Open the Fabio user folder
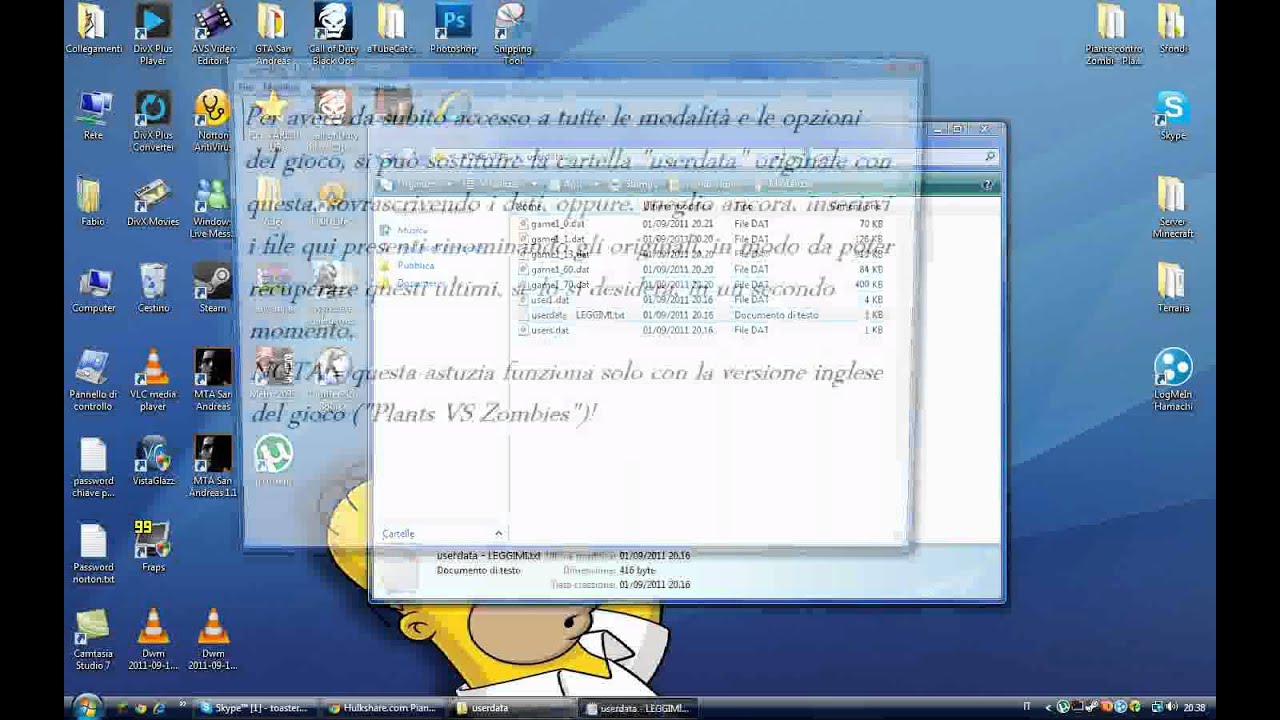 (93, 203)
